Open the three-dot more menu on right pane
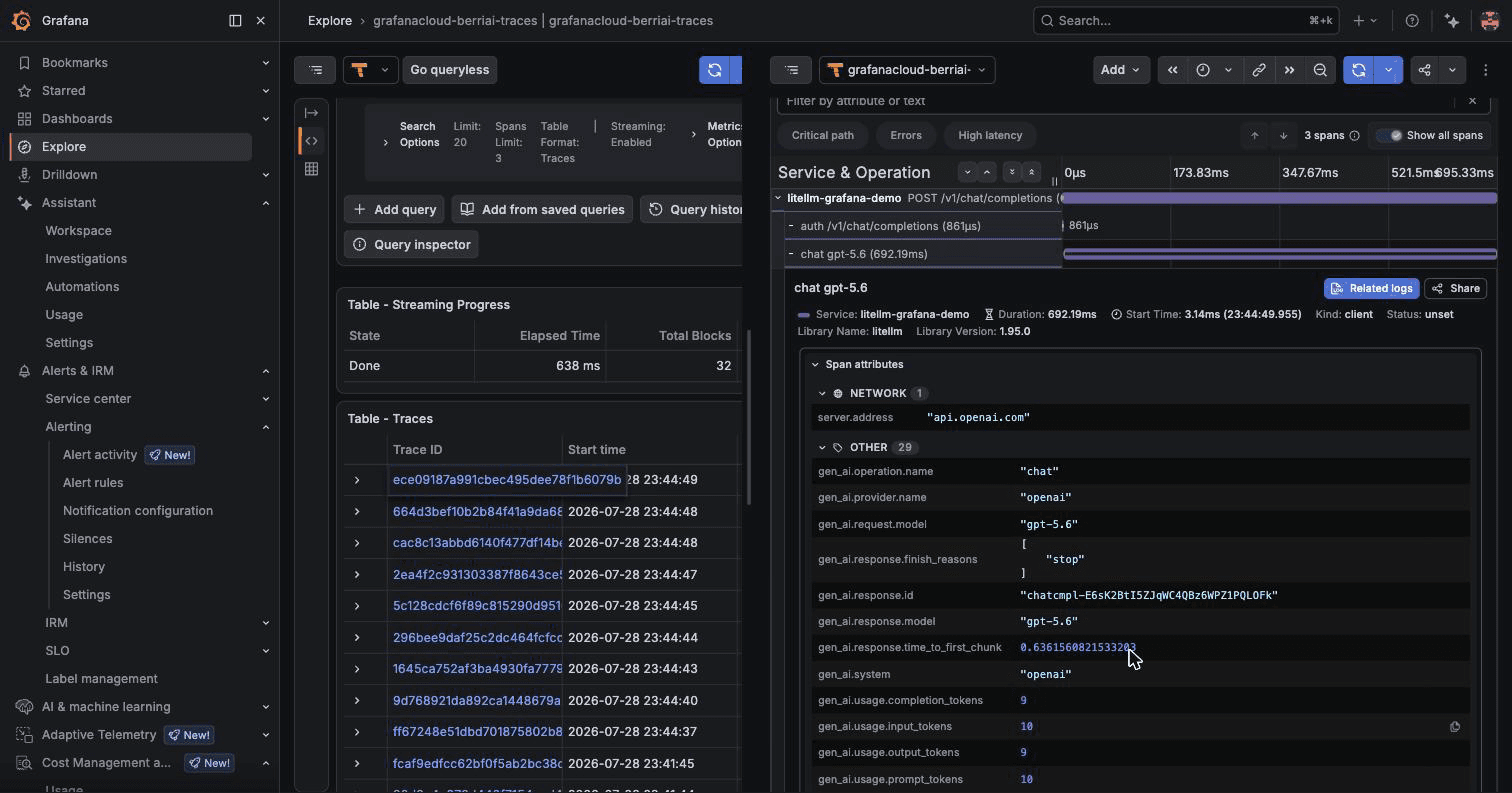 pos(1486,70)
